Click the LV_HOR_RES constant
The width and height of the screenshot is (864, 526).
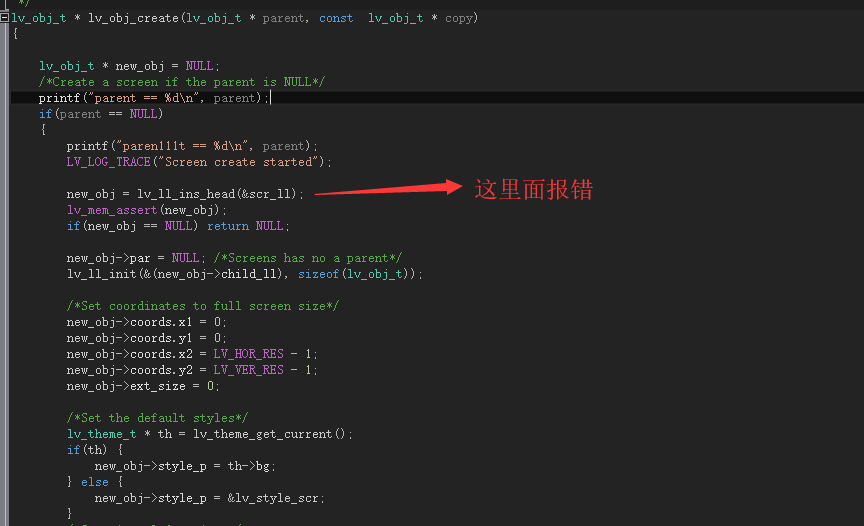[249, 354]
